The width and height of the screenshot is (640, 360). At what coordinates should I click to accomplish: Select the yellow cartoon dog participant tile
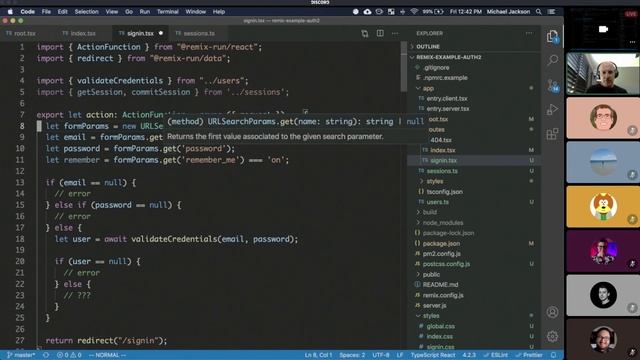point(603,207)
